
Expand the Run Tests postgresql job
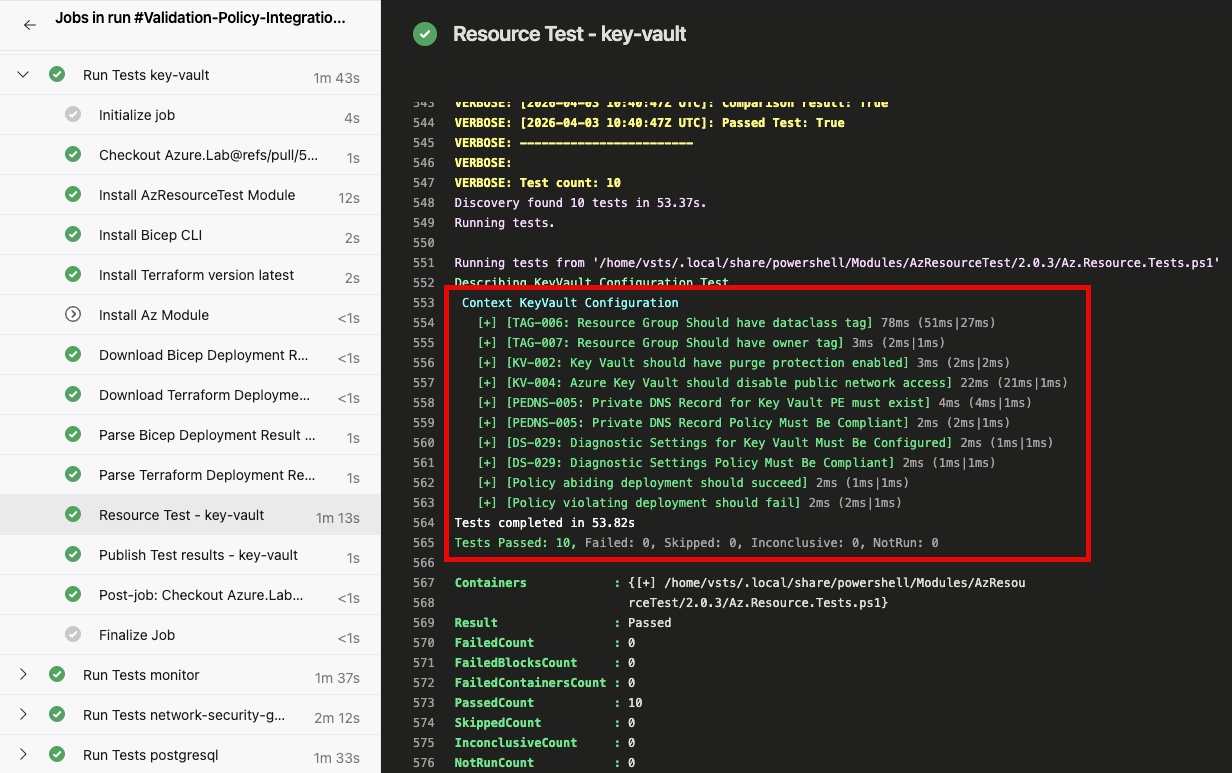[x=24, y=755]
